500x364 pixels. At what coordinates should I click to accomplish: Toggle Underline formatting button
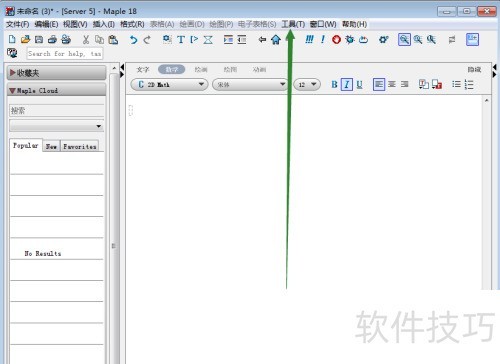359,84
